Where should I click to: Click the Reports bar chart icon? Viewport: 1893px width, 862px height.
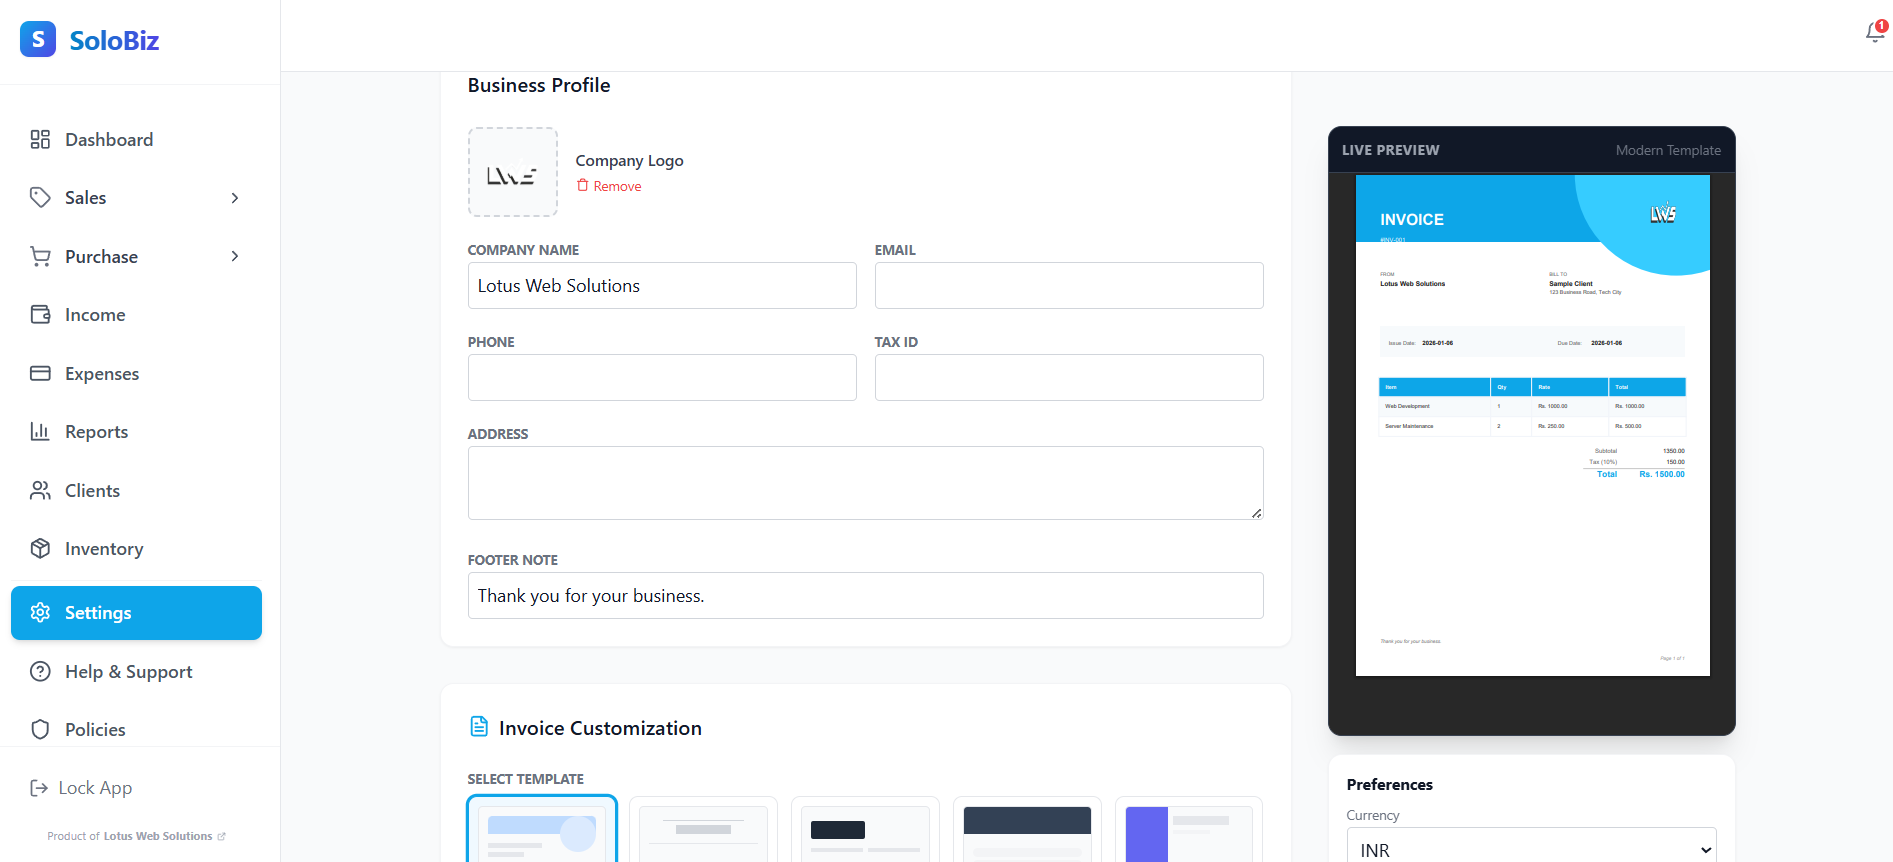click(x=40, y=432)
